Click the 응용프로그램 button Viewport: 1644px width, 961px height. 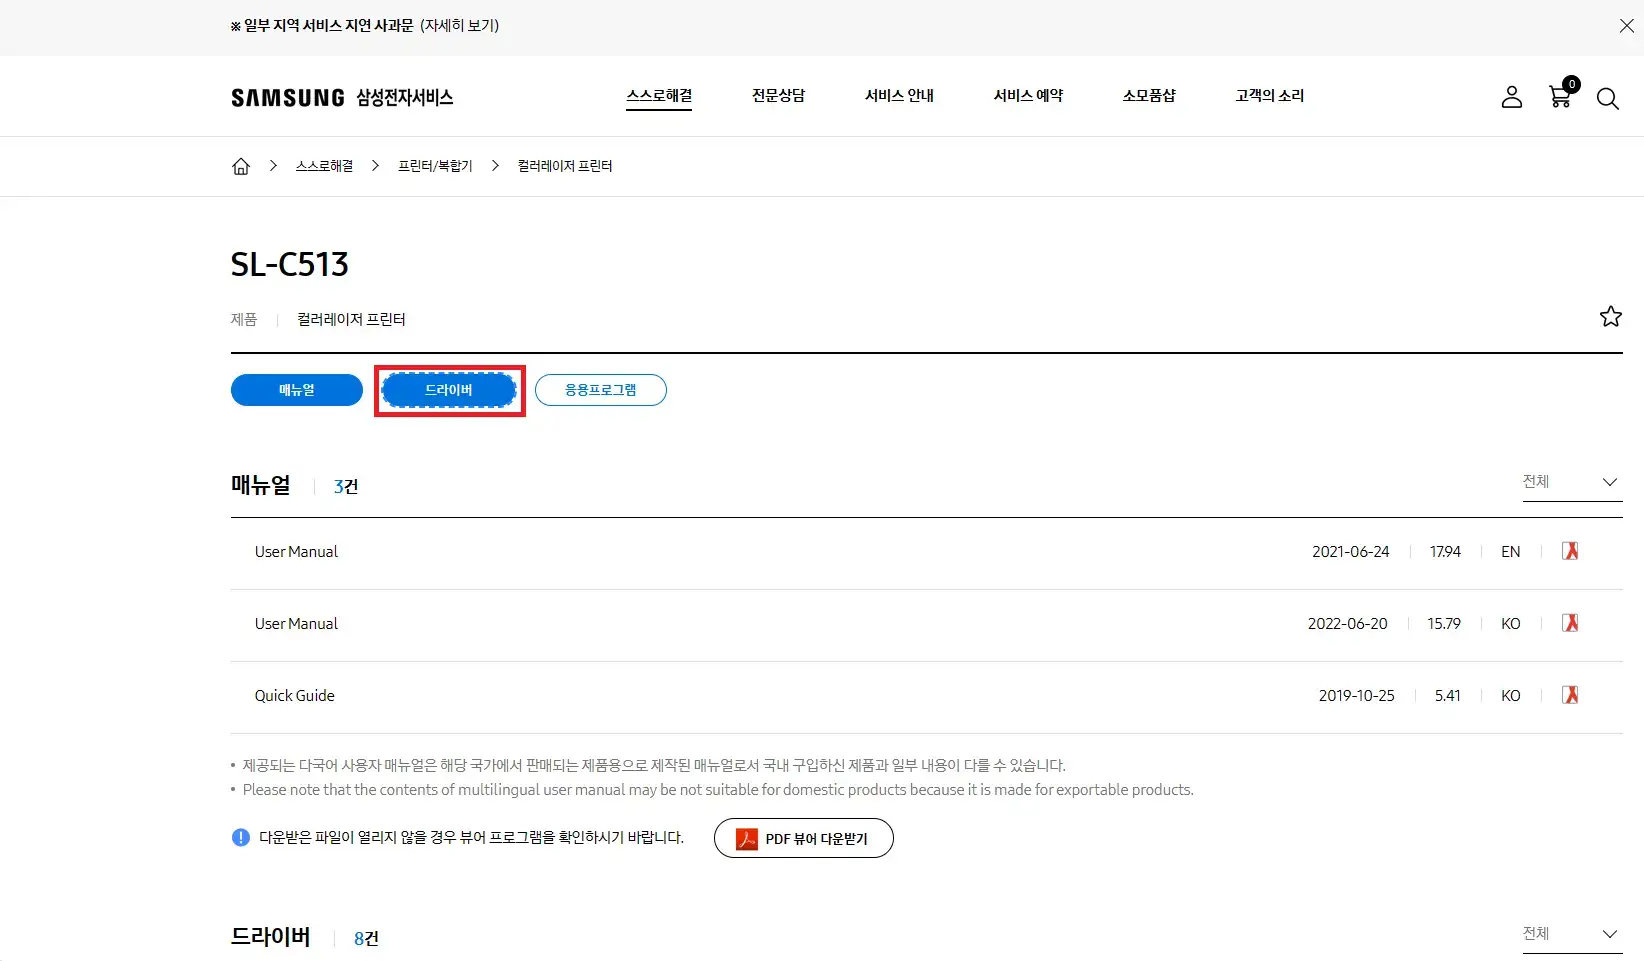600,390
